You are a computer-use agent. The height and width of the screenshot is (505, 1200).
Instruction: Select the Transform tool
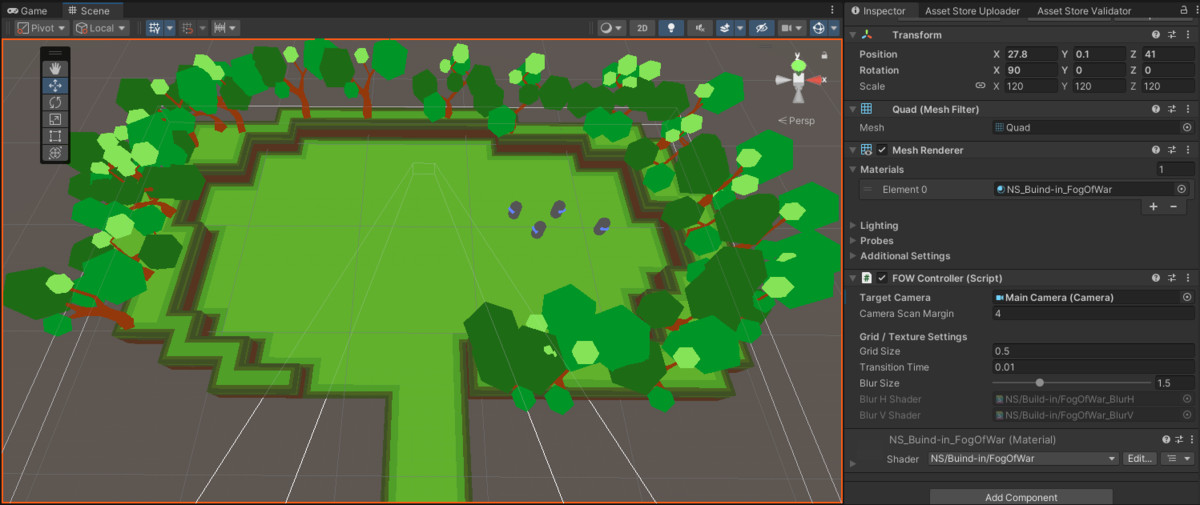(x=55, y=153)
